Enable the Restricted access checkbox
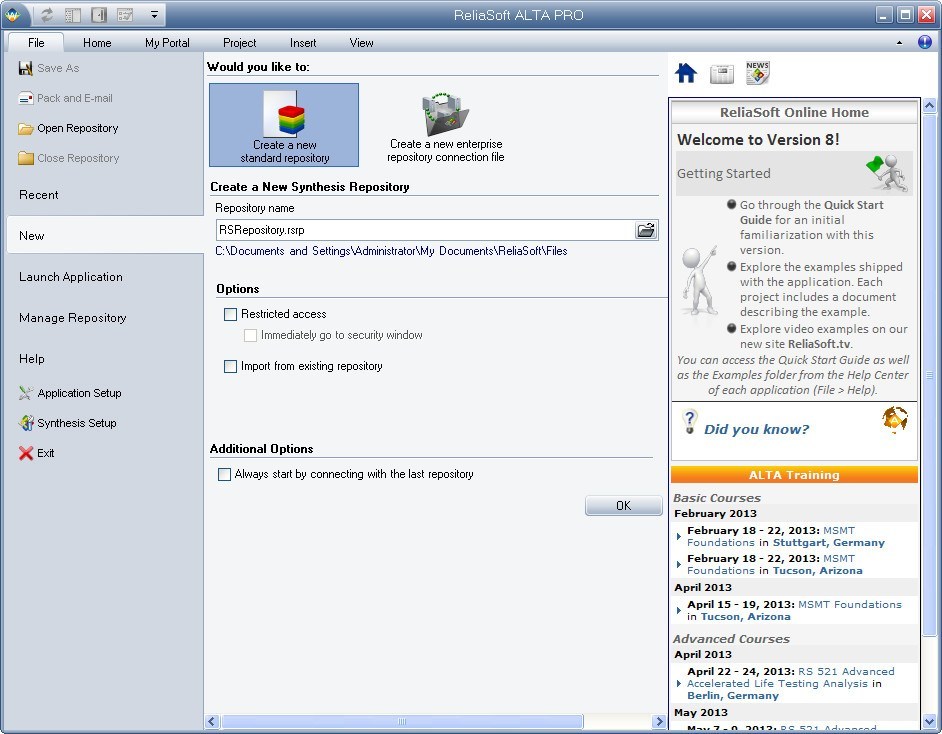942x734 pixels. (x=230, y=314)
